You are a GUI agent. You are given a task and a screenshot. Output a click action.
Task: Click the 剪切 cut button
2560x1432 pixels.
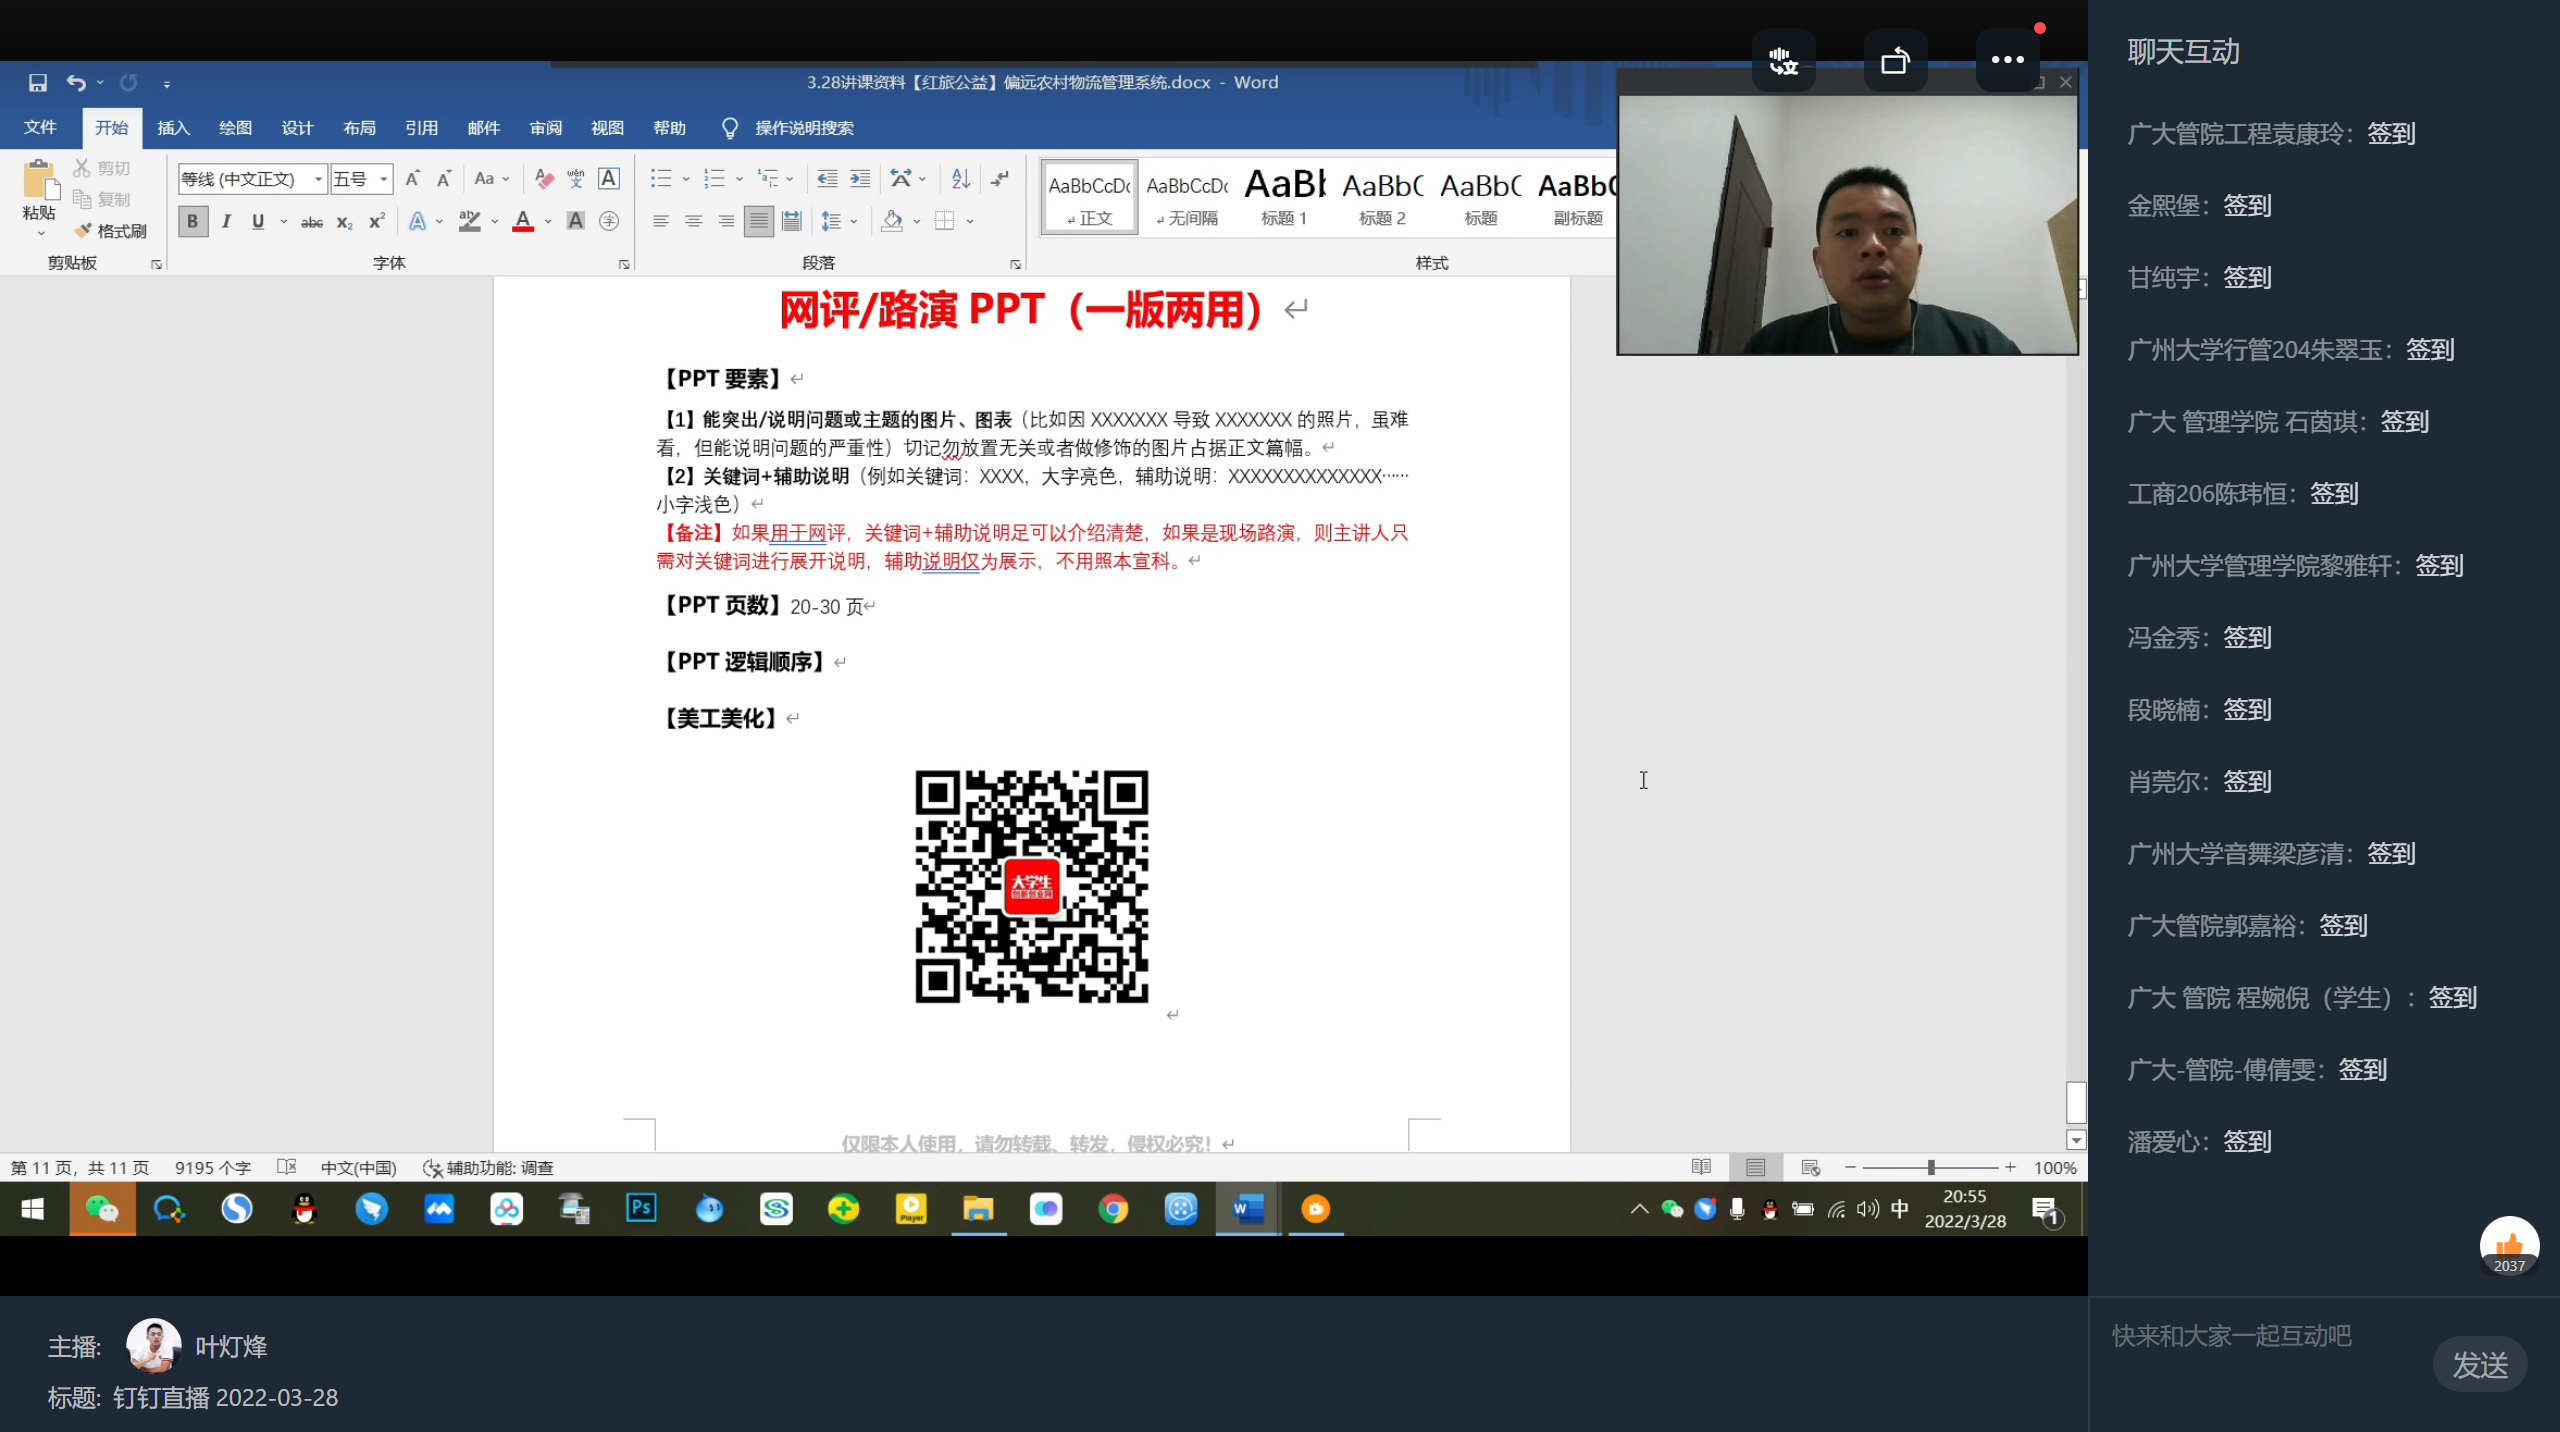point(102,168)
